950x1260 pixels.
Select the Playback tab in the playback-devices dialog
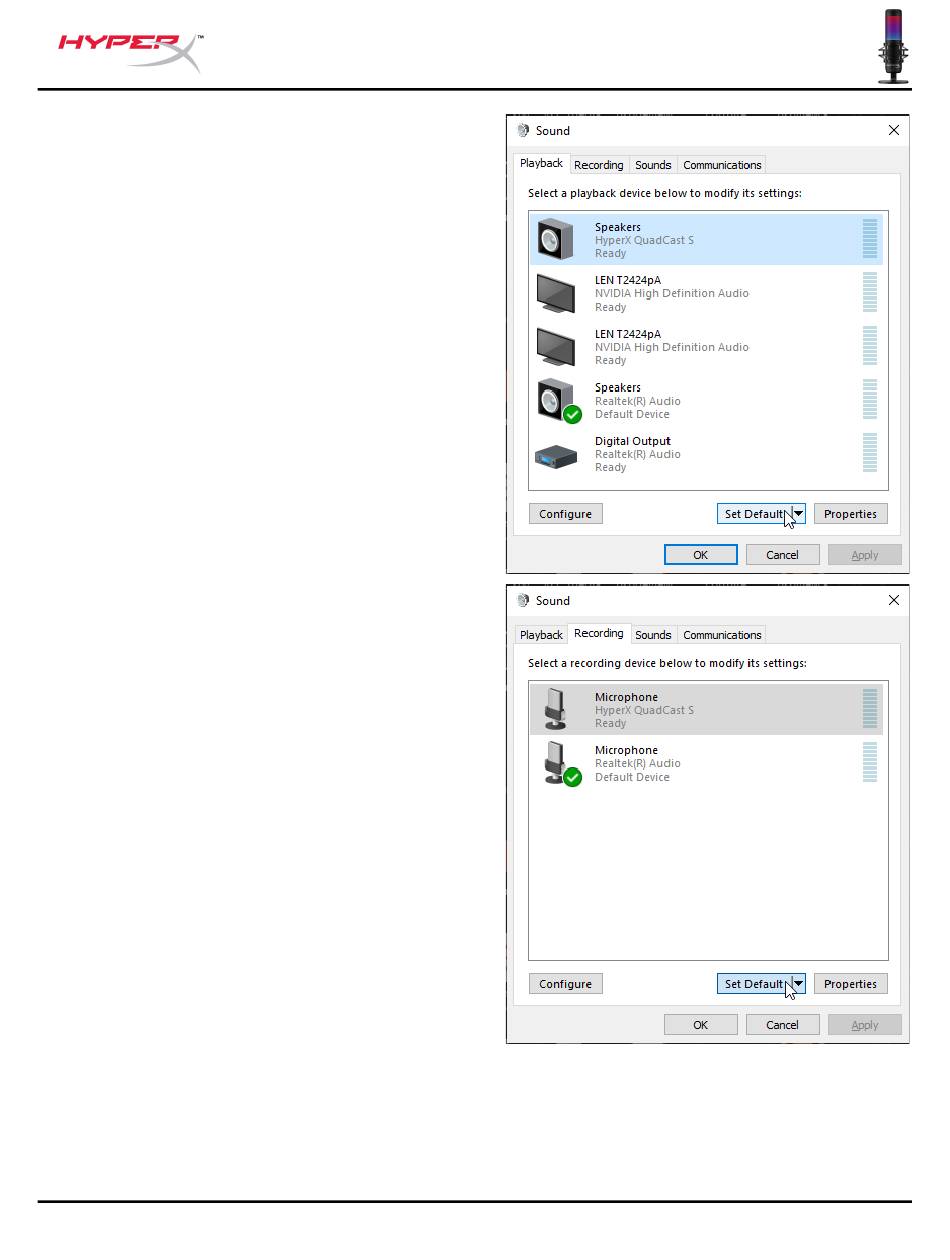tap(542, 164)
